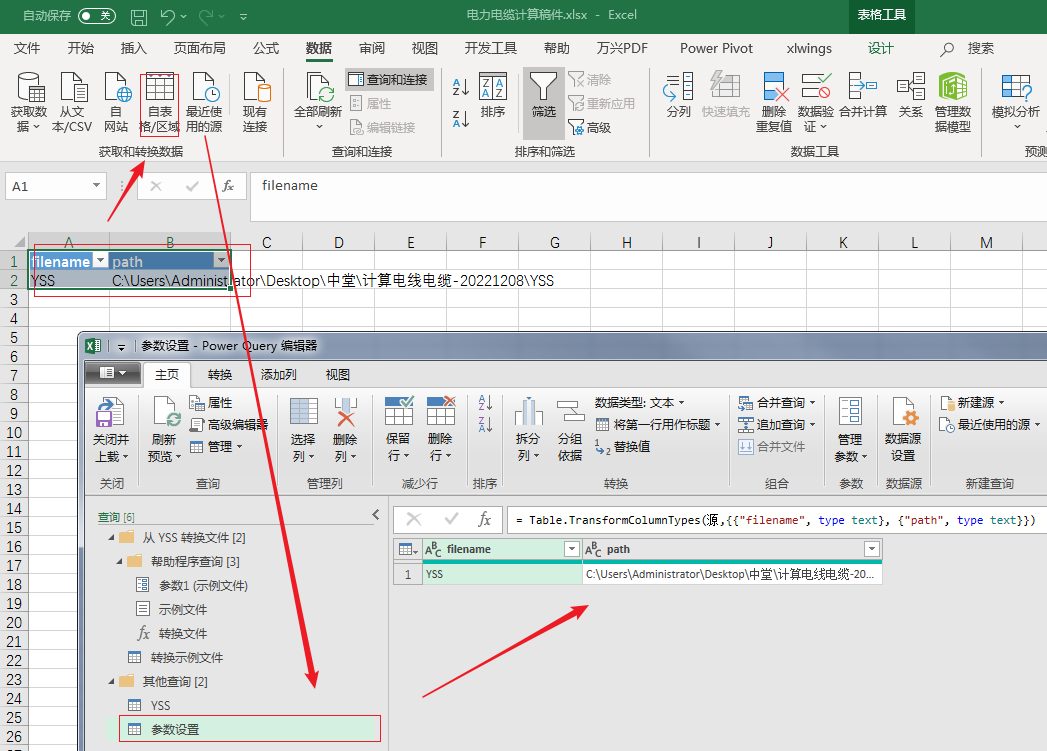Click Refresh Preview (刷新预览) in Power Query

coord(164,430)
